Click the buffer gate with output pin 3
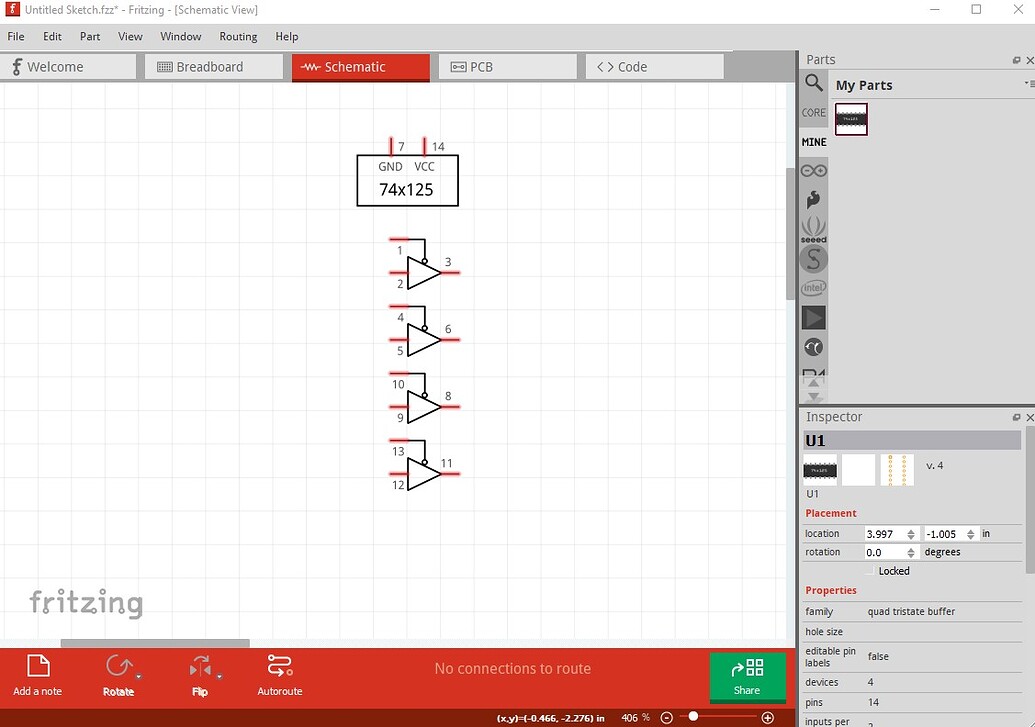The width and height of the screenshot is (1035, 727). point(423,273)
